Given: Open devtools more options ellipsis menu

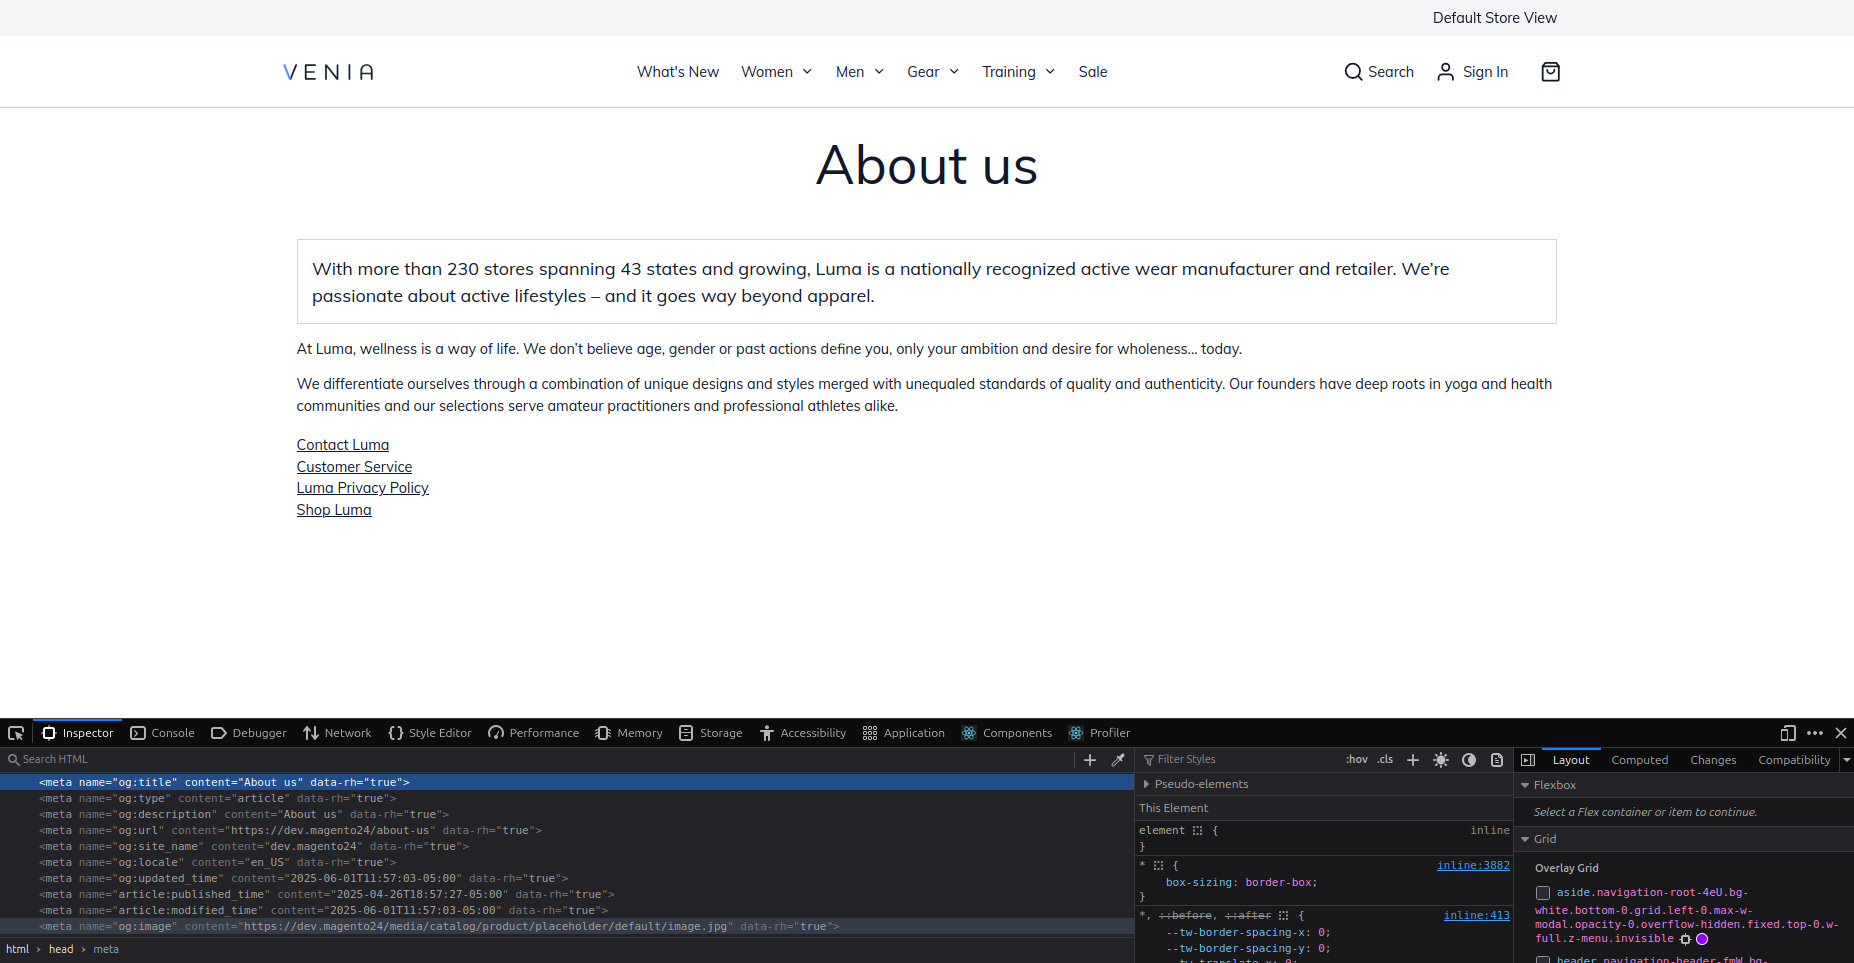Looking at the screenshot, I should click(1815, 733).
